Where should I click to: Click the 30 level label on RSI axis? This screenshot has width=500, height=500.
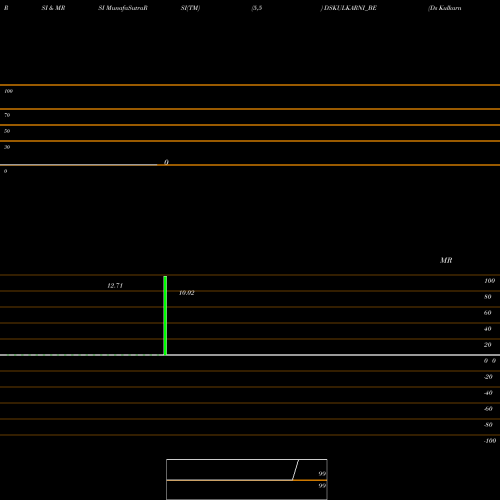[7, 147]
